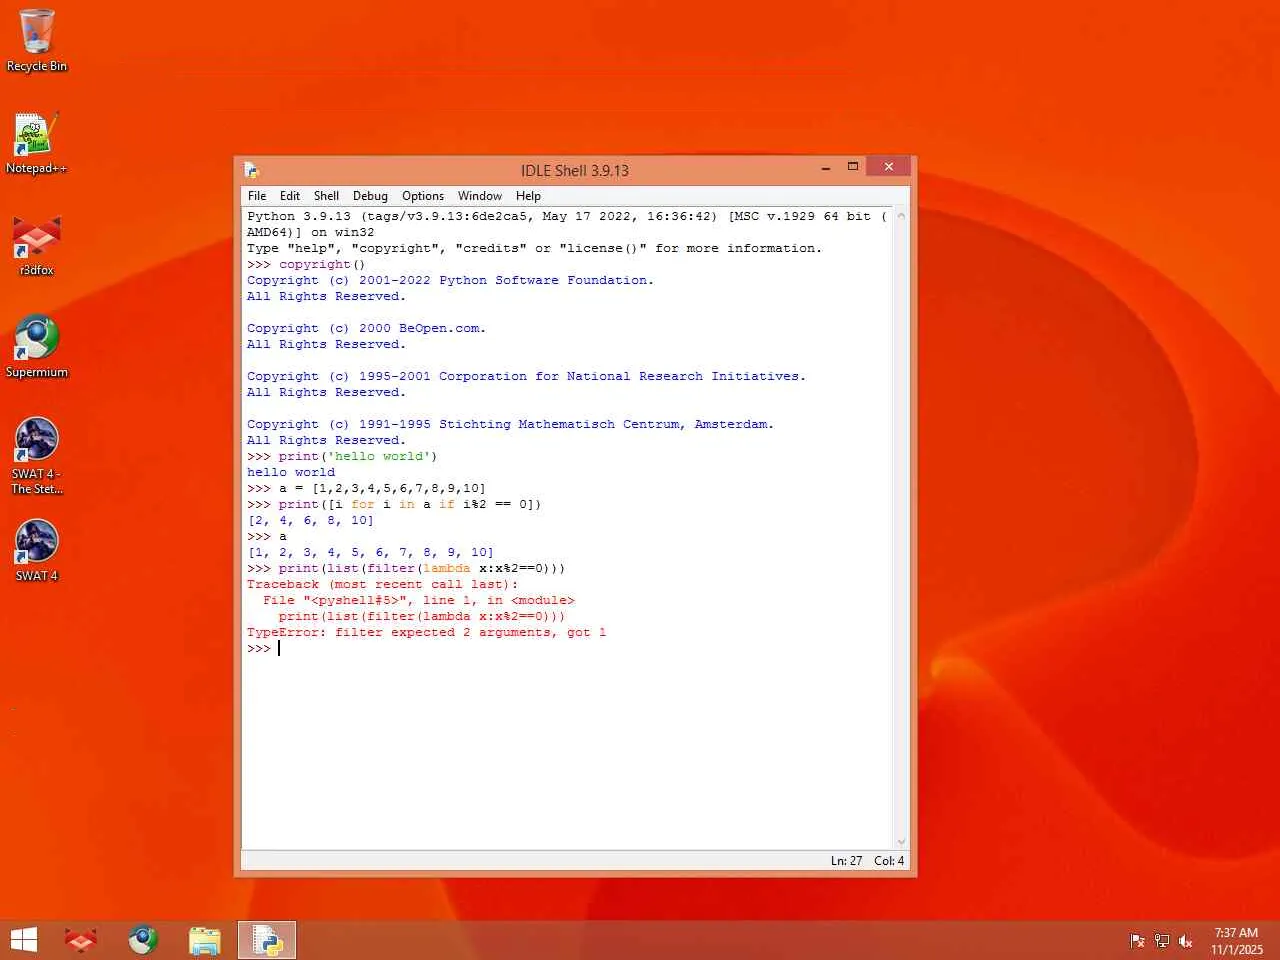
Task: Click the 'Traceback (most recent call last):' line
Action: coord(383,584)
